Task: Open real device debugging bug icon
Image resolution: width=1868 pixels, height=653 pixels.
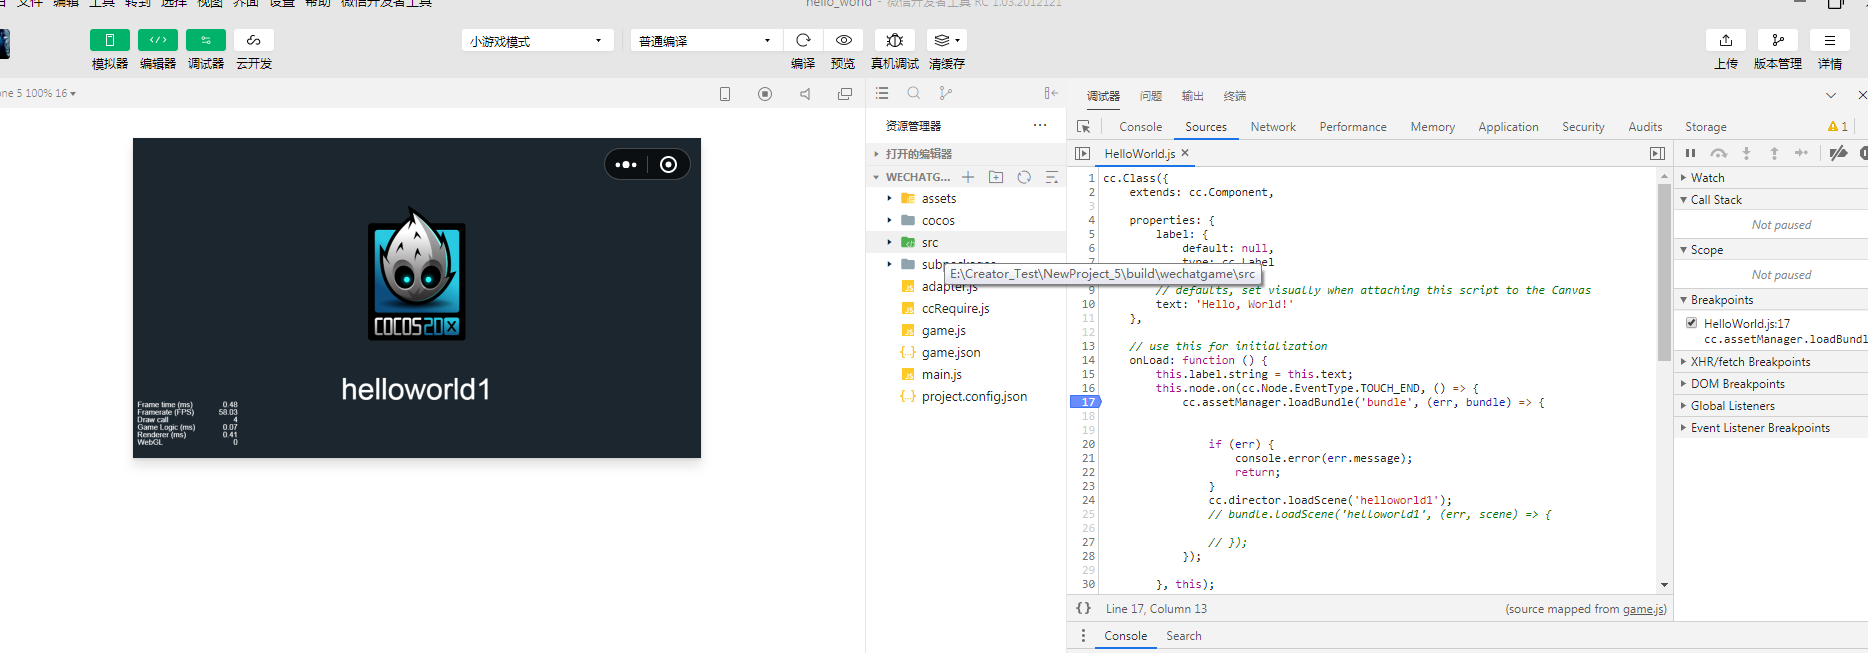Action: (x=894, y=40)
